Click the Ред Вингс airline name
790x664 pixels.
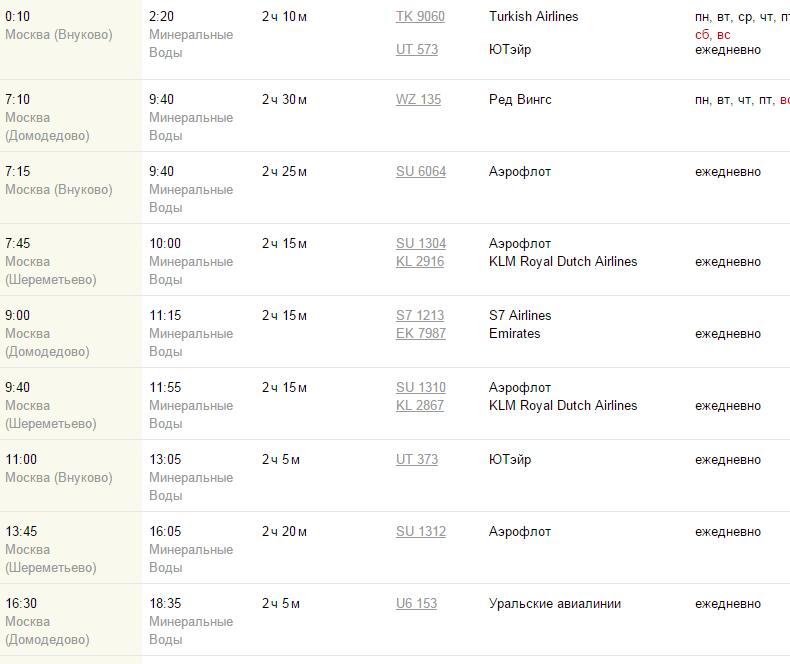pyautogui.click(x=520, y=99)
